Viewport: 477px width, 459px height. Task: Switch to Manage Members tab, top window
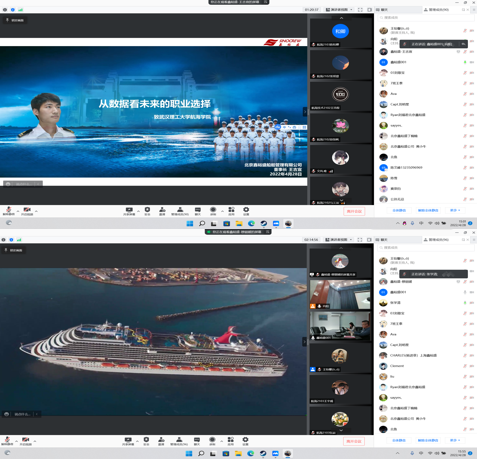coord(436,10)
